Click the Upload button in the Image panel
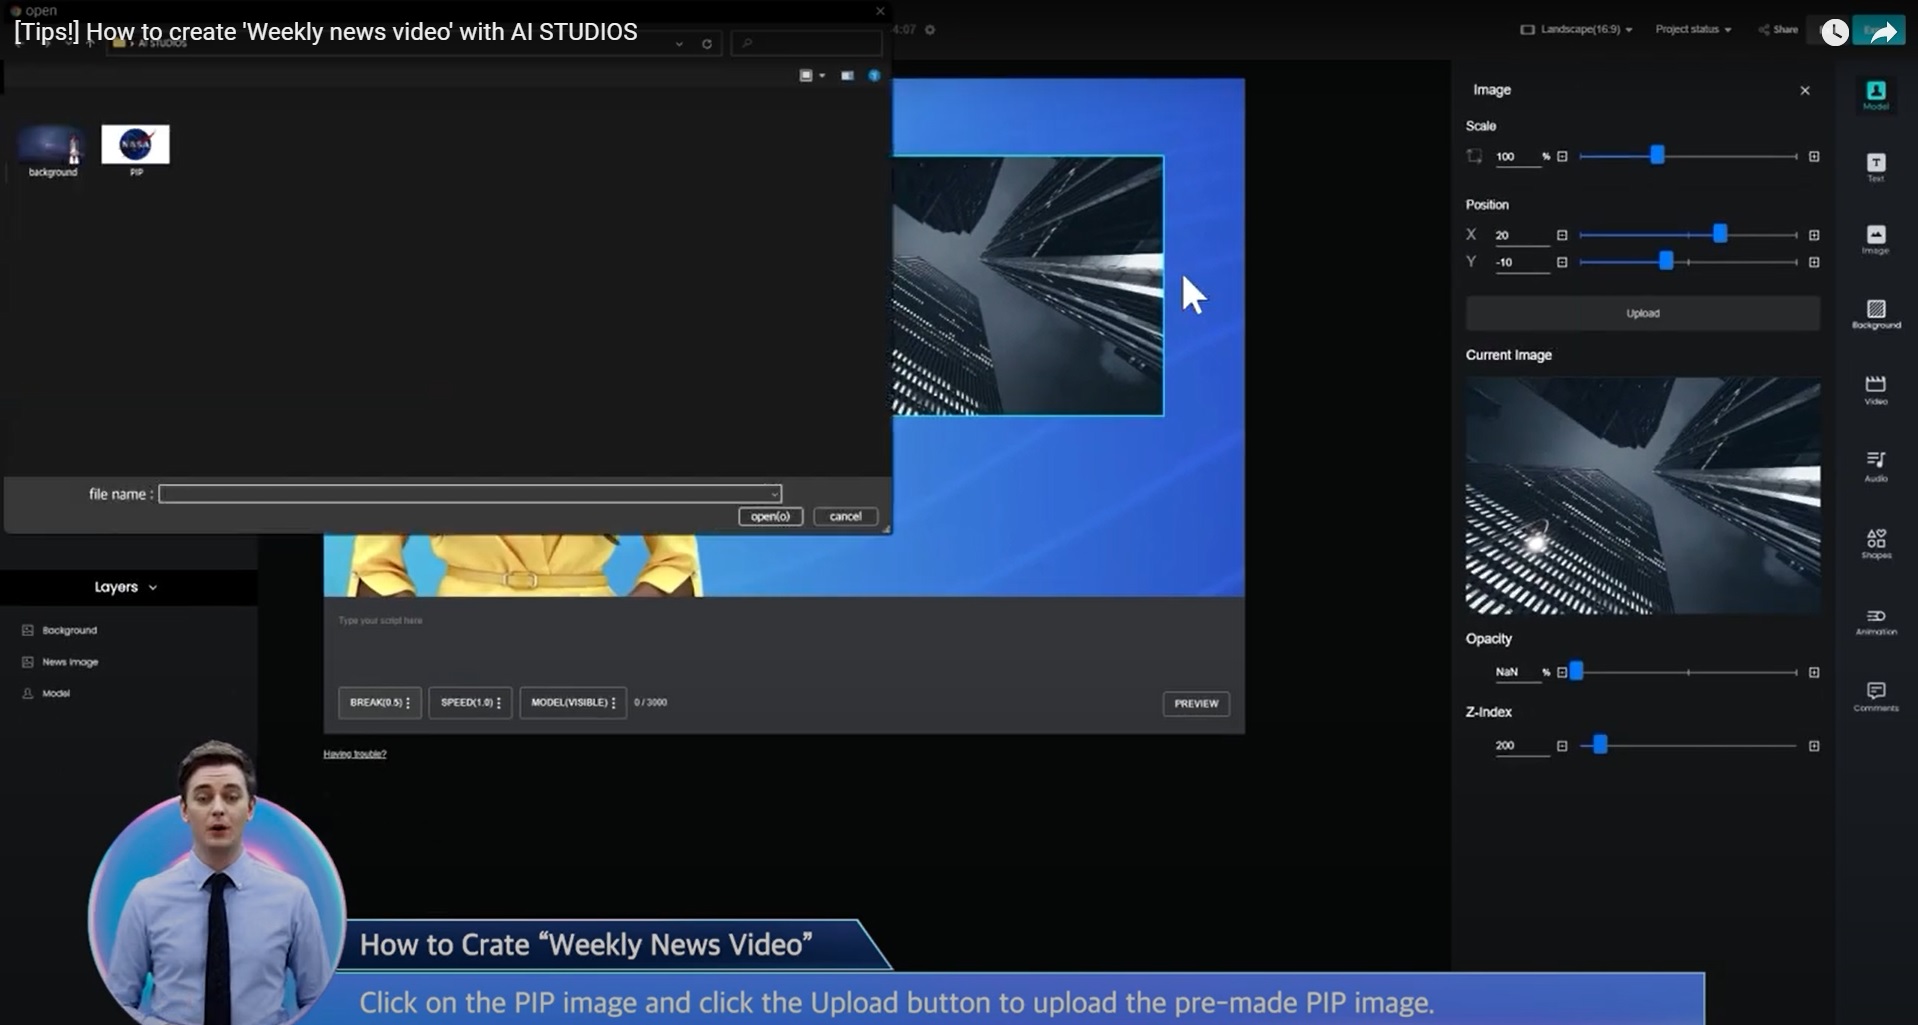Screen dimensions: 1918x1025 coord(1642,314)
